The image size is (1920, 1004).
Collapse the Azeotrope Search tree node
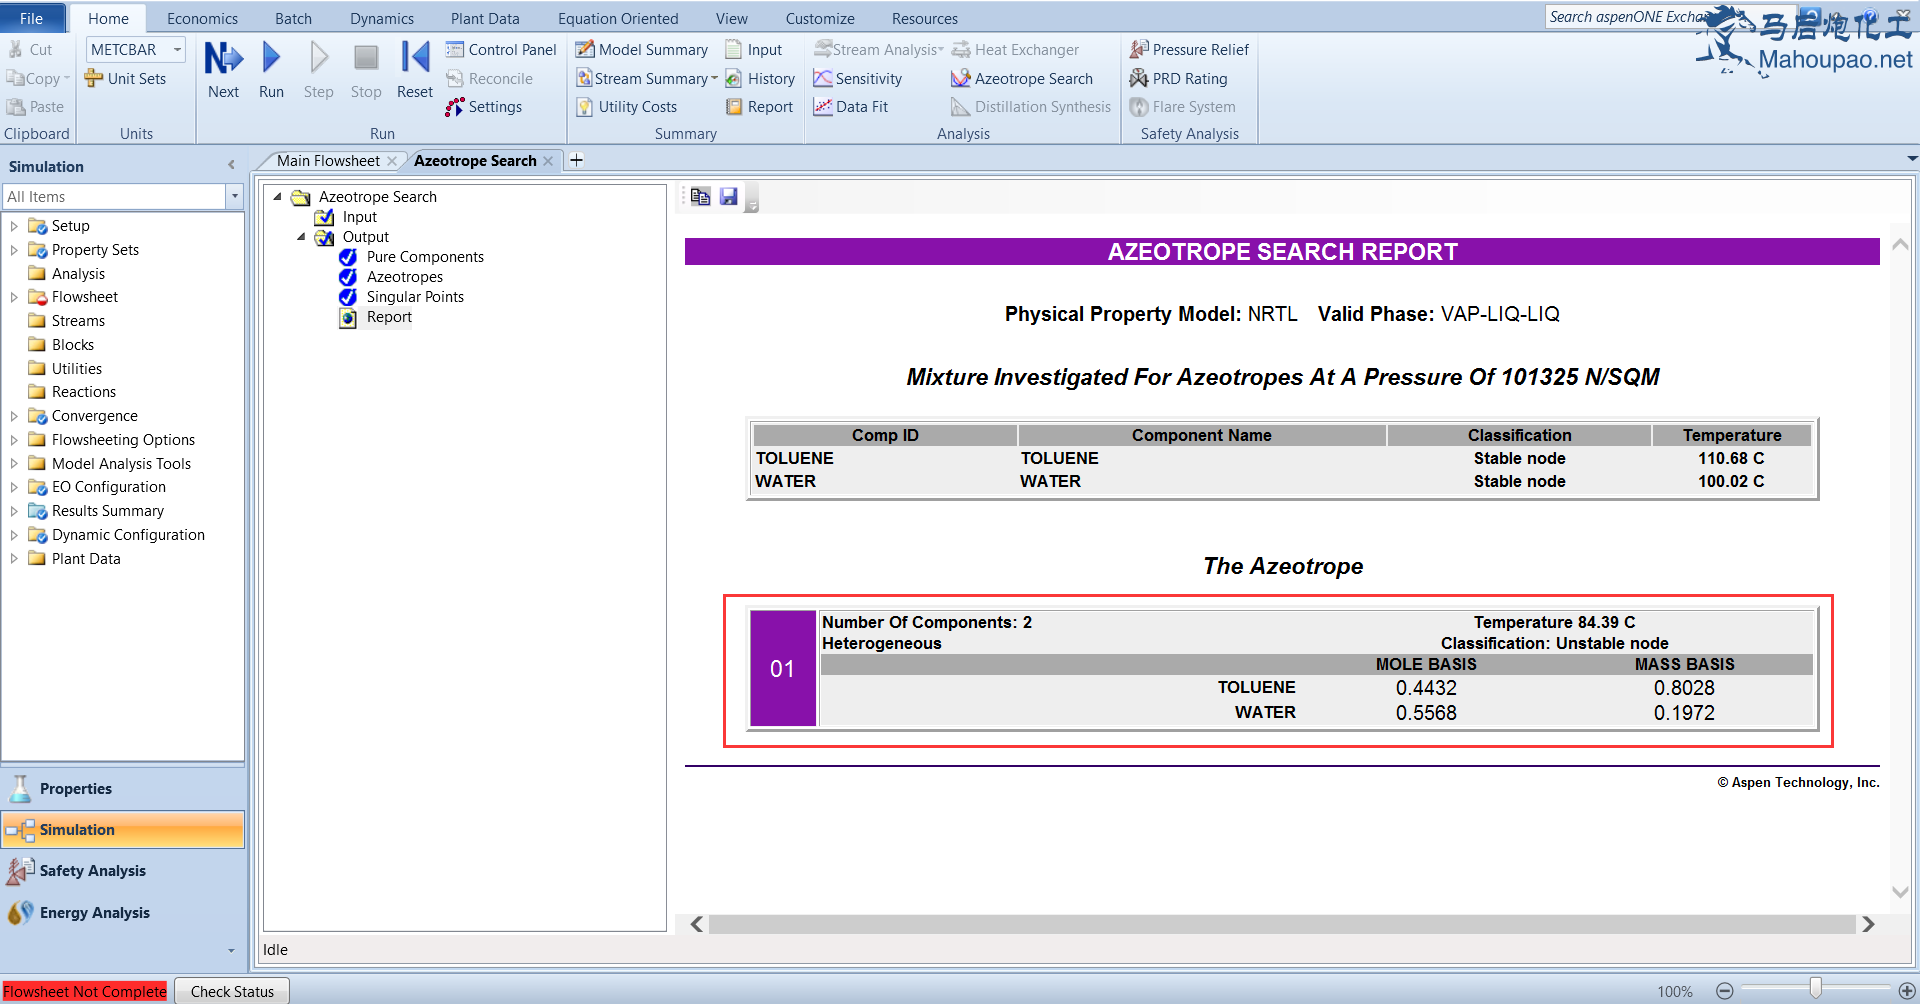point(277,197)
